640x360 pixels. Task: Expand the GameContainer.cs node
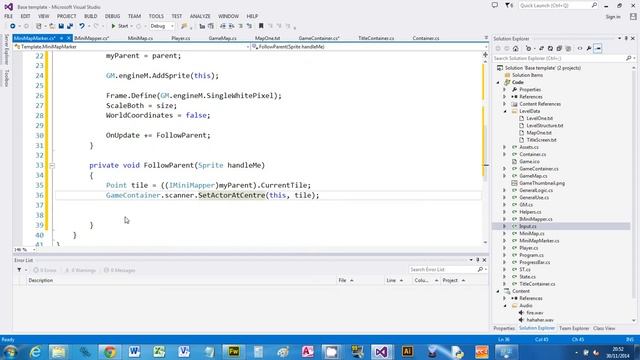(x=505, y=169)
